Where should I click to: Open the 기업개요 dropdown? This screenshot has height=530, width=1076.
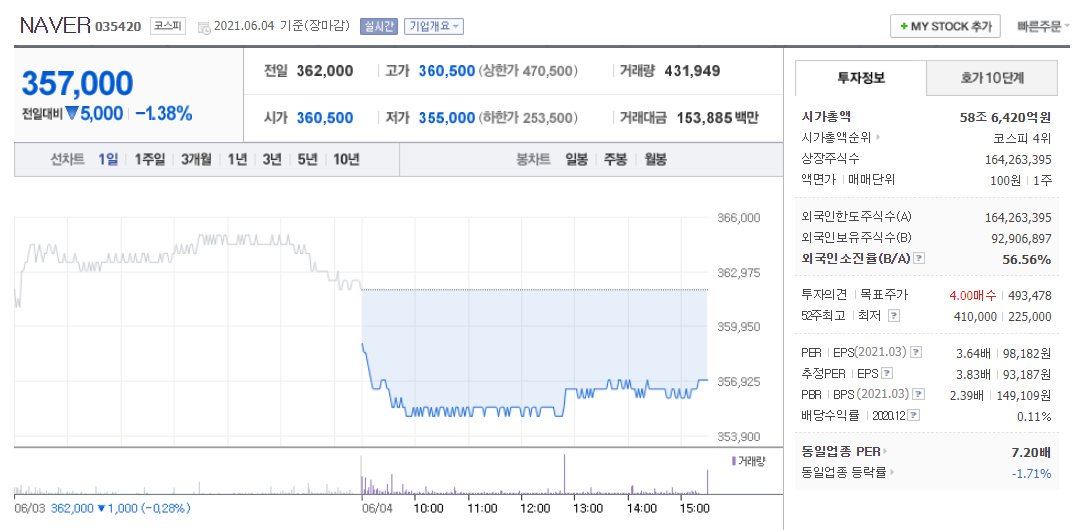click(434, 27)
